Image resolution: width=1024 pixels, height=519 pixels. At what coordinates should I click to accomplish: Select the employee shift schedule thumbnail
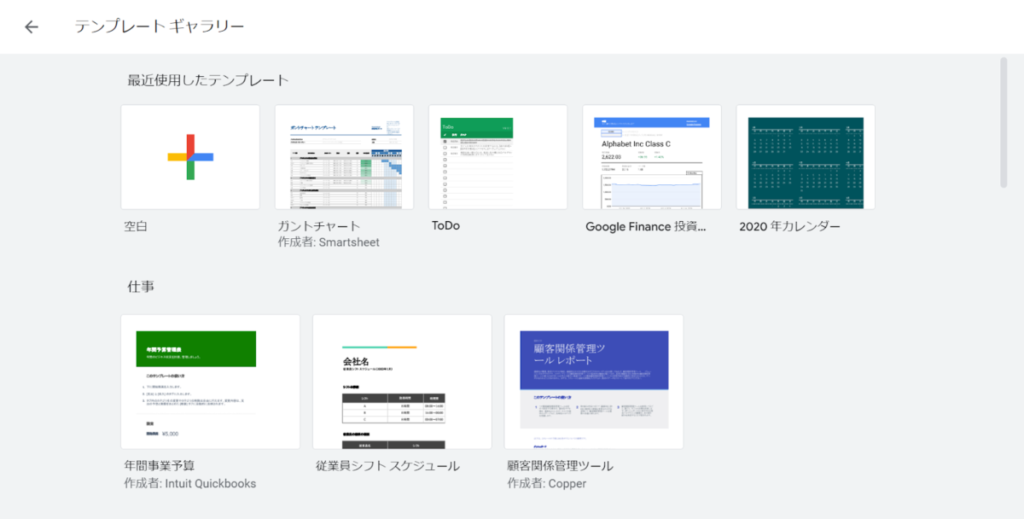pyautogui.click(x=402, y=382)
